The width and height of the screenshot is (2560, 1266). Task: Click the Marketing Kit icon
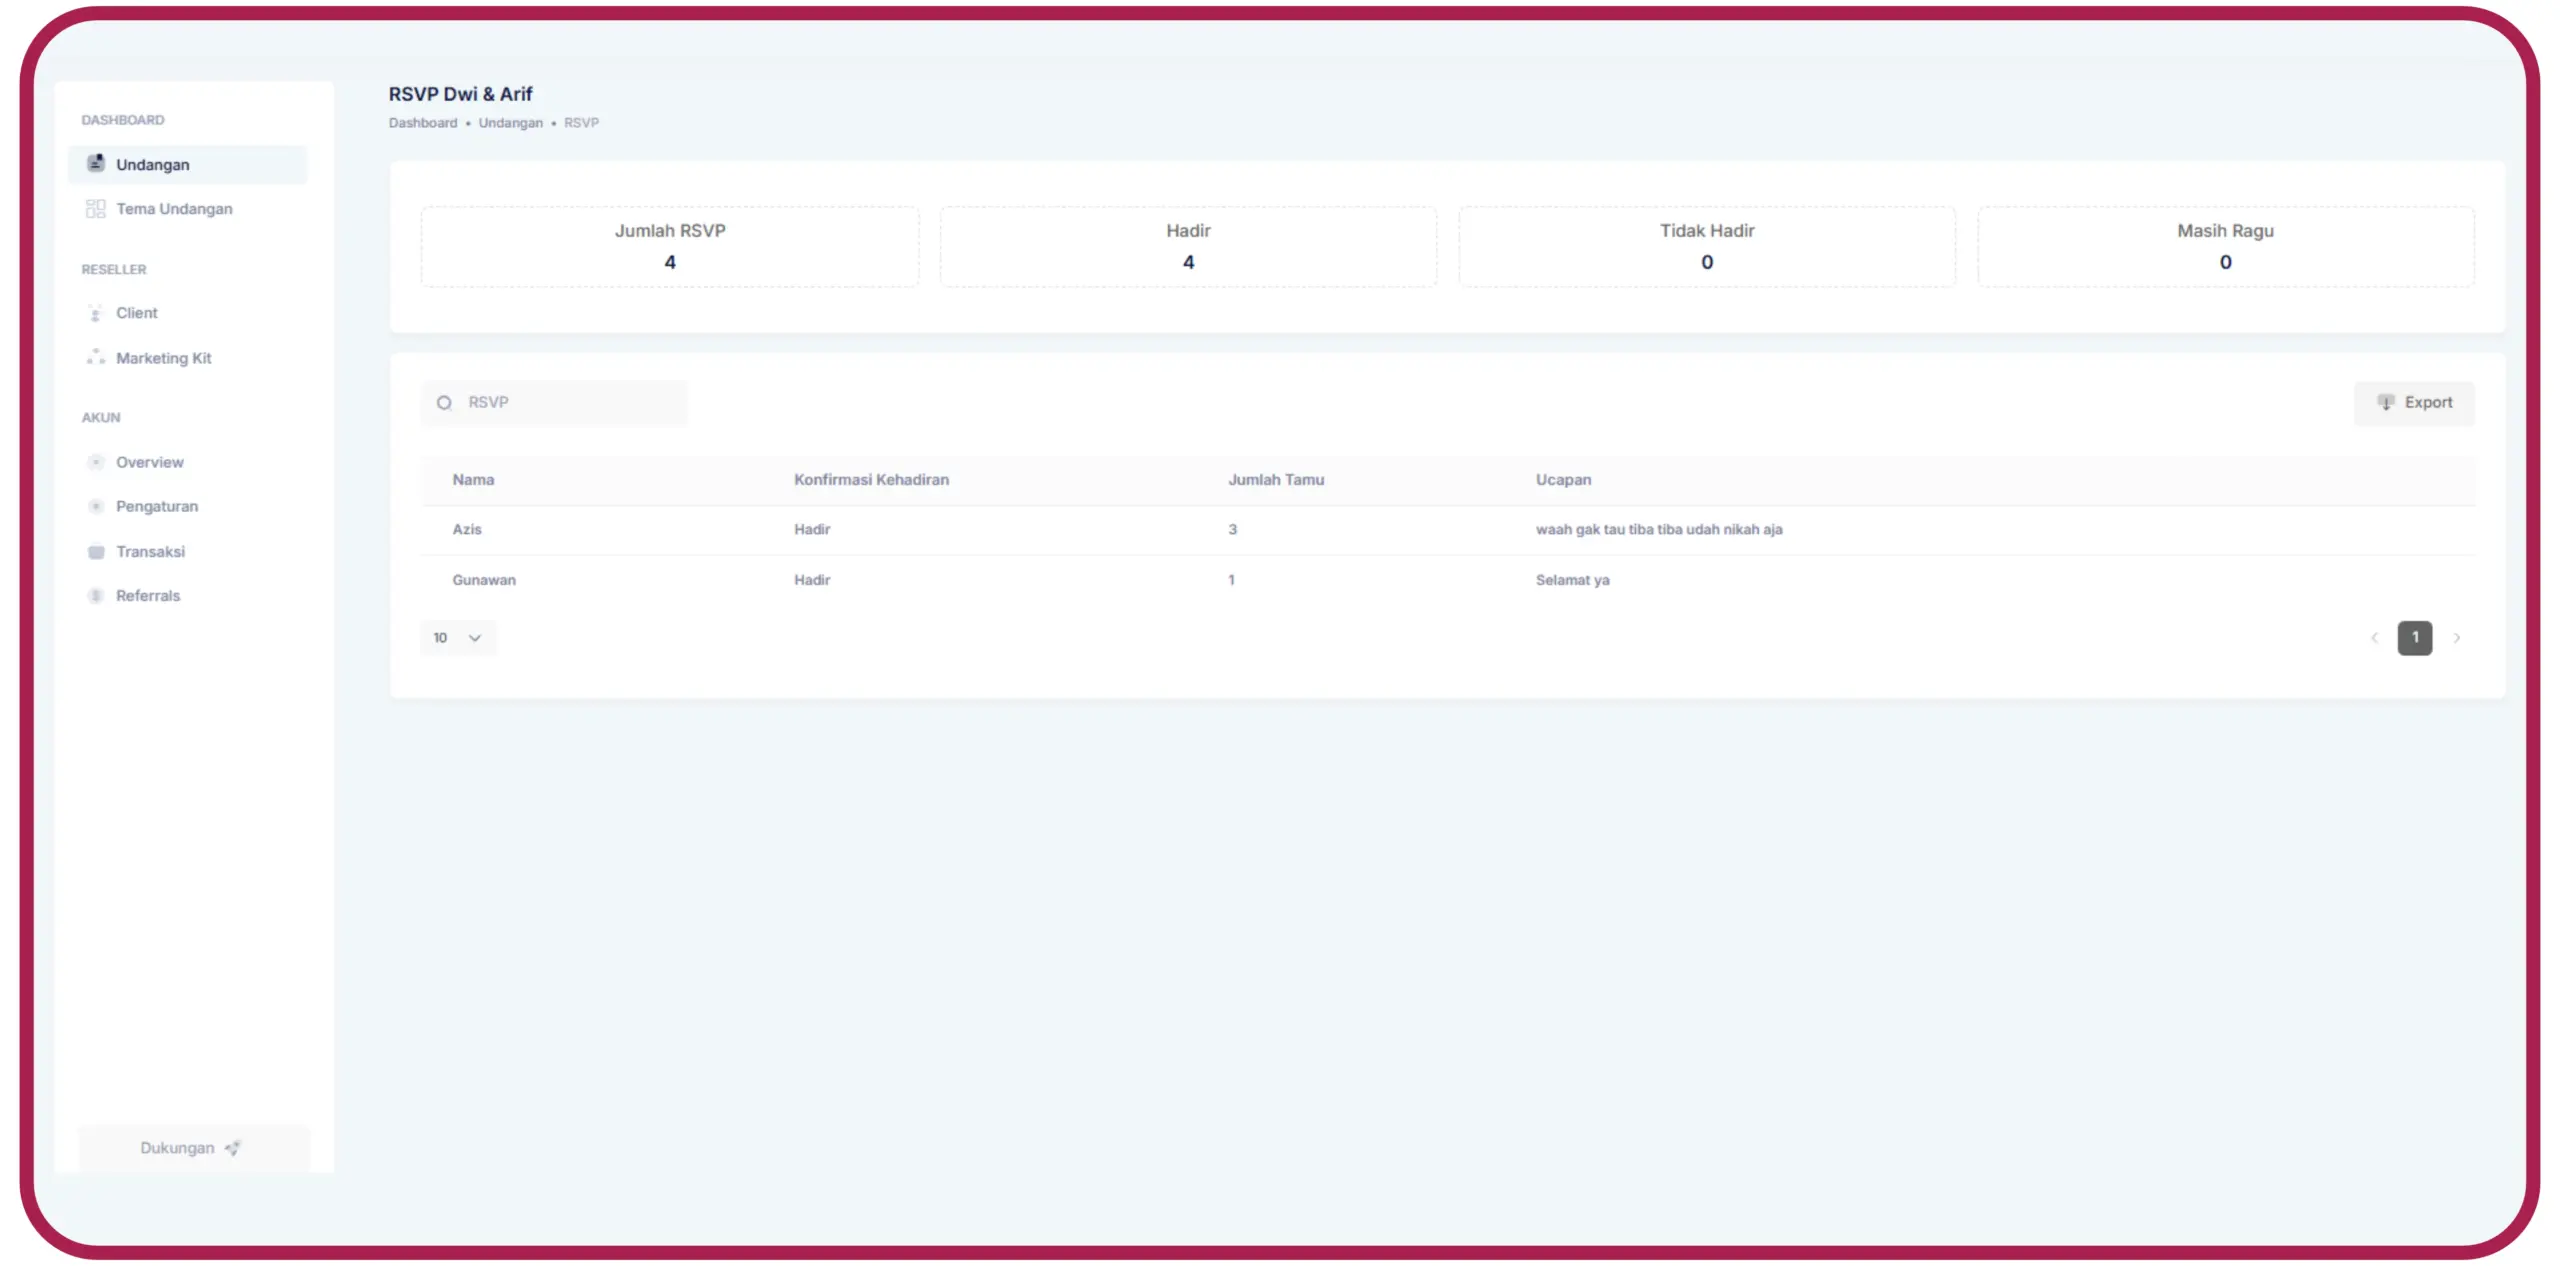pyautogui.click(x=96, y=357)
